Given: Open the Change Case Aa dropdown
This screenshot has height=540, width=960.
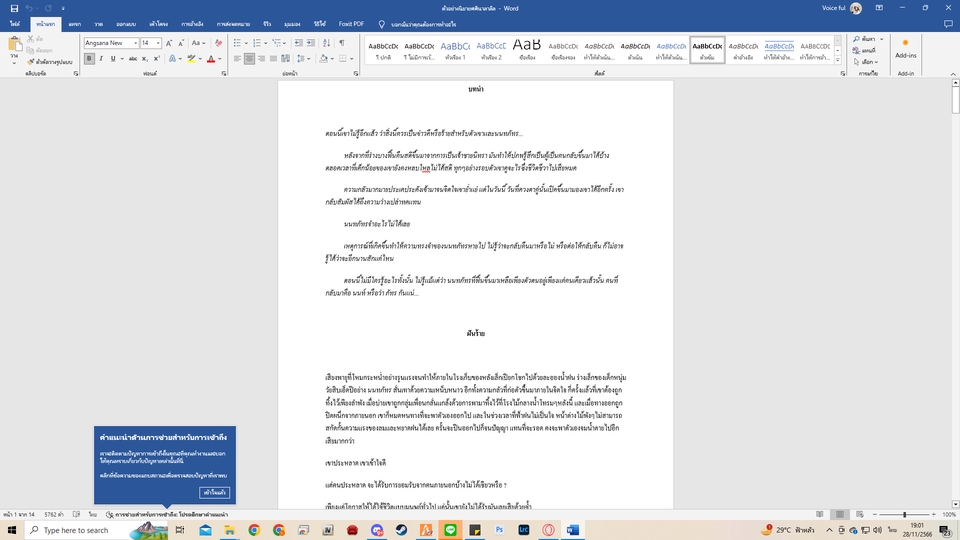Looking at the screenshot, I should [197, 43].
